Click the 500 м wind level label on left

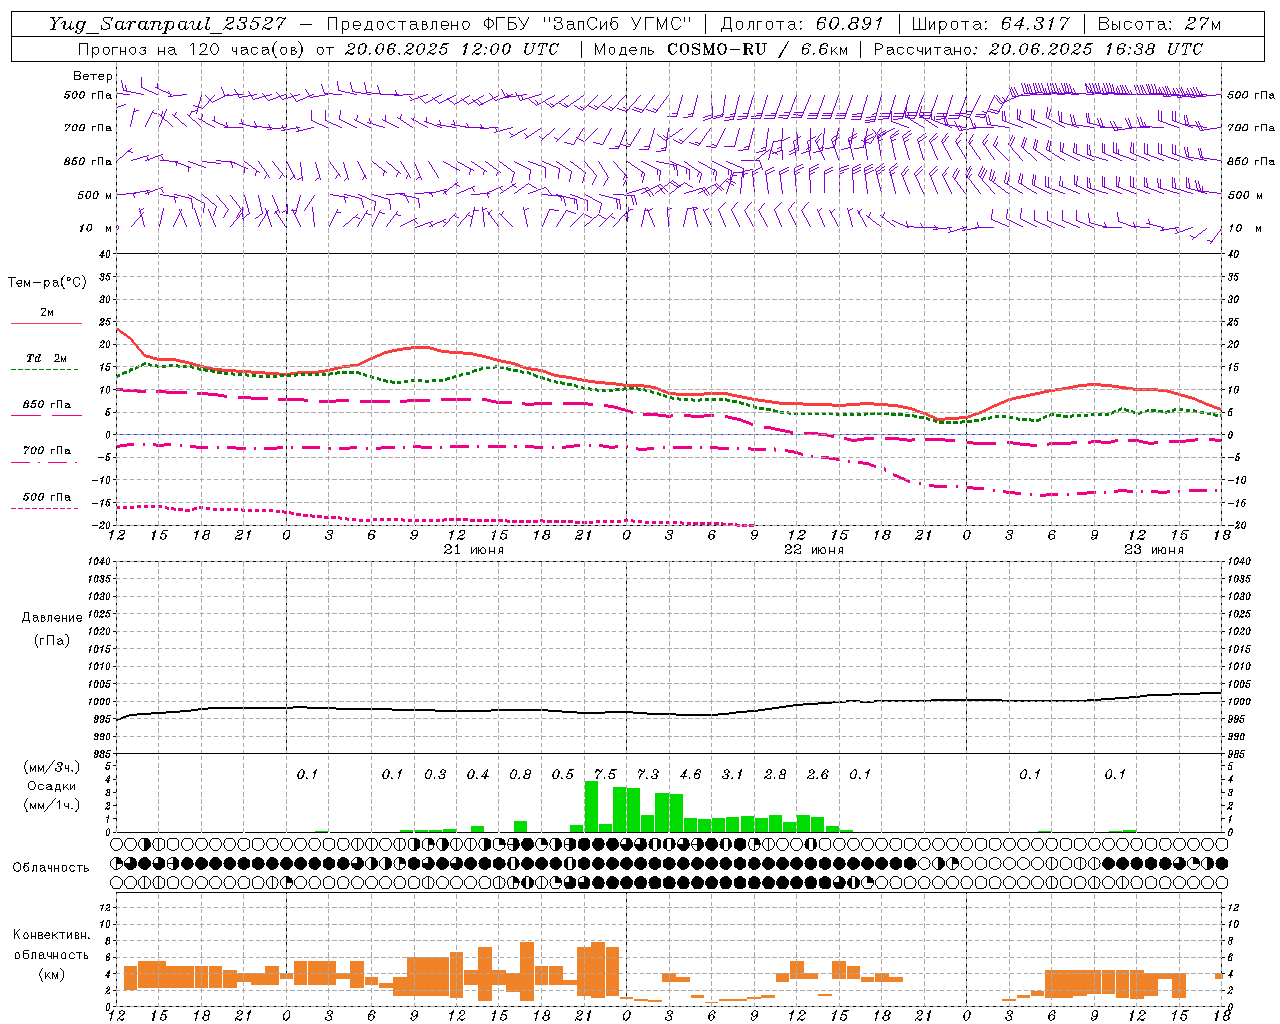click(95, 195)
